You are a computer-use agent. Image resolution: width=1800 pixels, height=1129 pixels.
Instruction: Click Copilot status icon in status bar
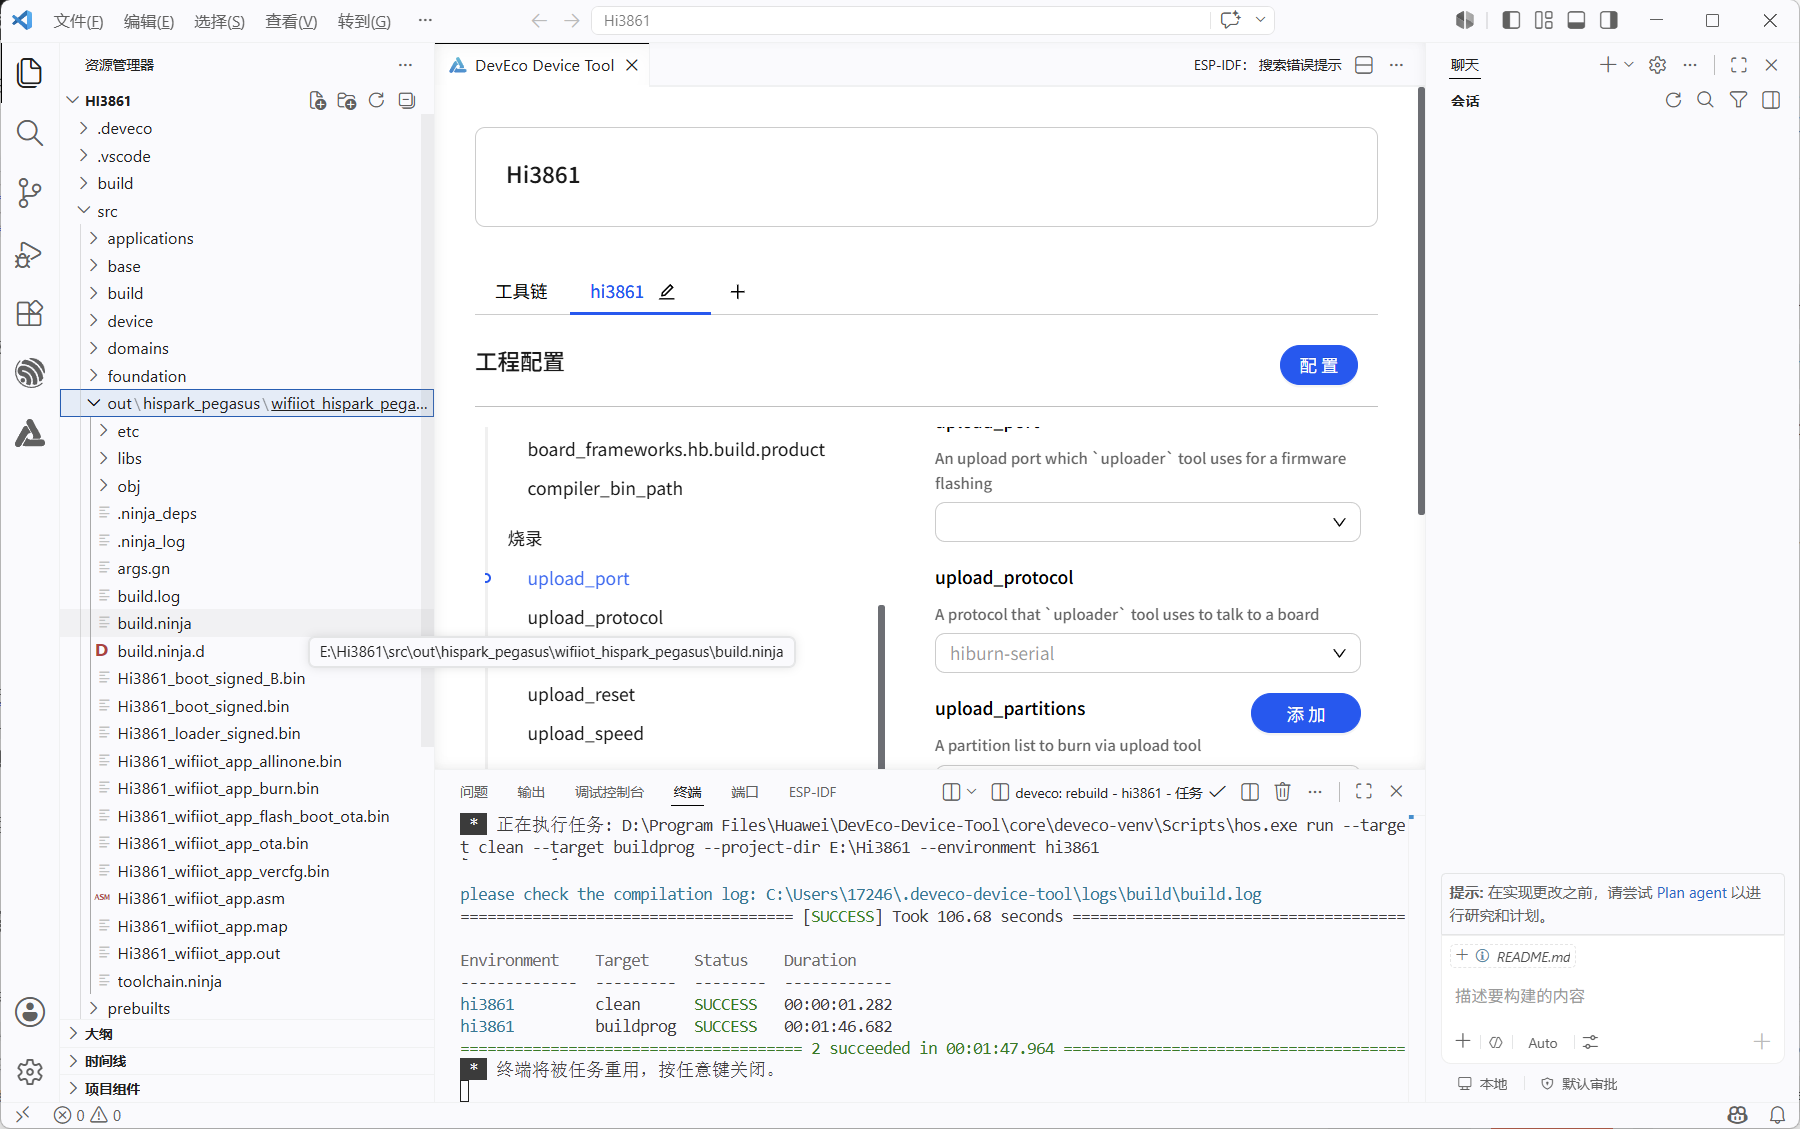(1738, 1115)
